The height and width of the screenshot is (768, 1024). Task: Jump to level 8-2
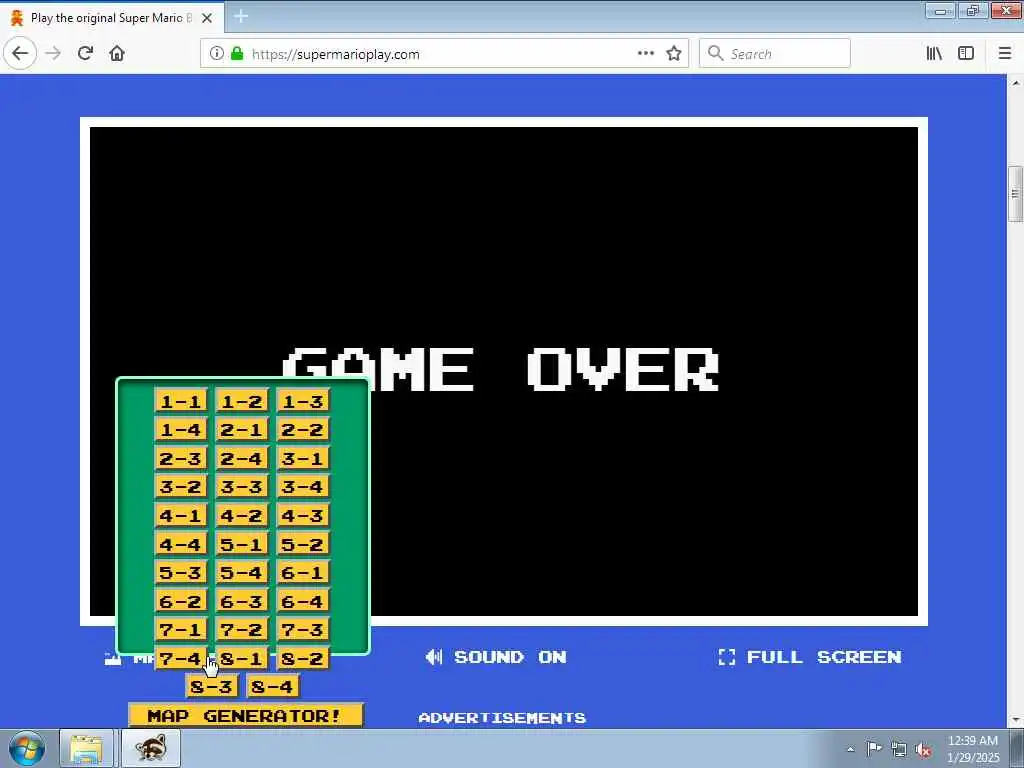[x=303, y=658]
